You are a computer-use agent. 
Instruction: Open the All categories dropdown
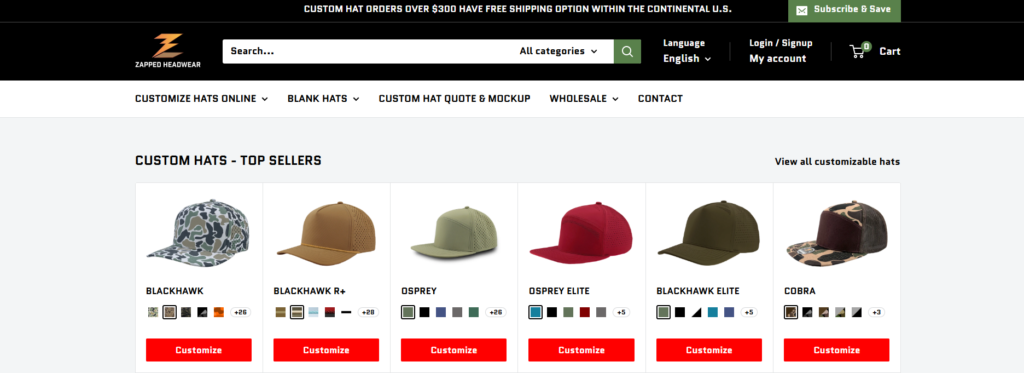(x=558, y=51)
